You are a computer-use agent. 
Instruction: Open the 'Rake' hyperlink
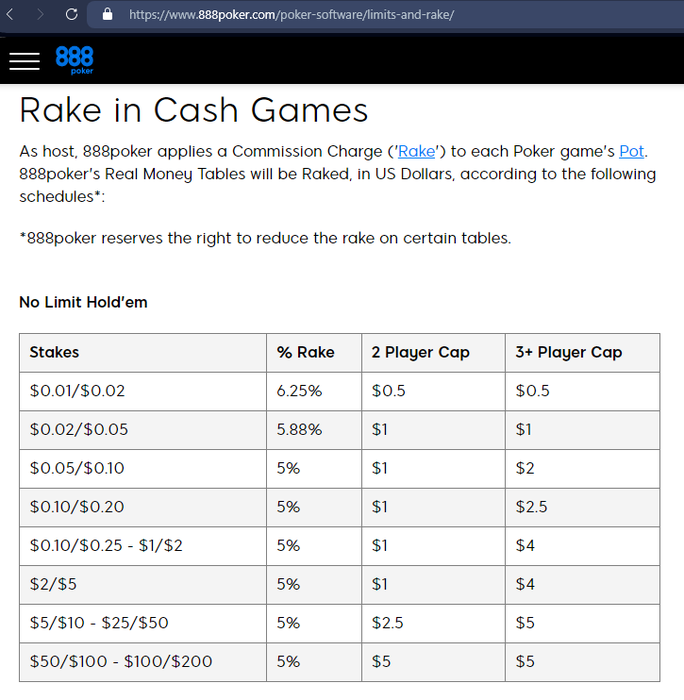416,152
